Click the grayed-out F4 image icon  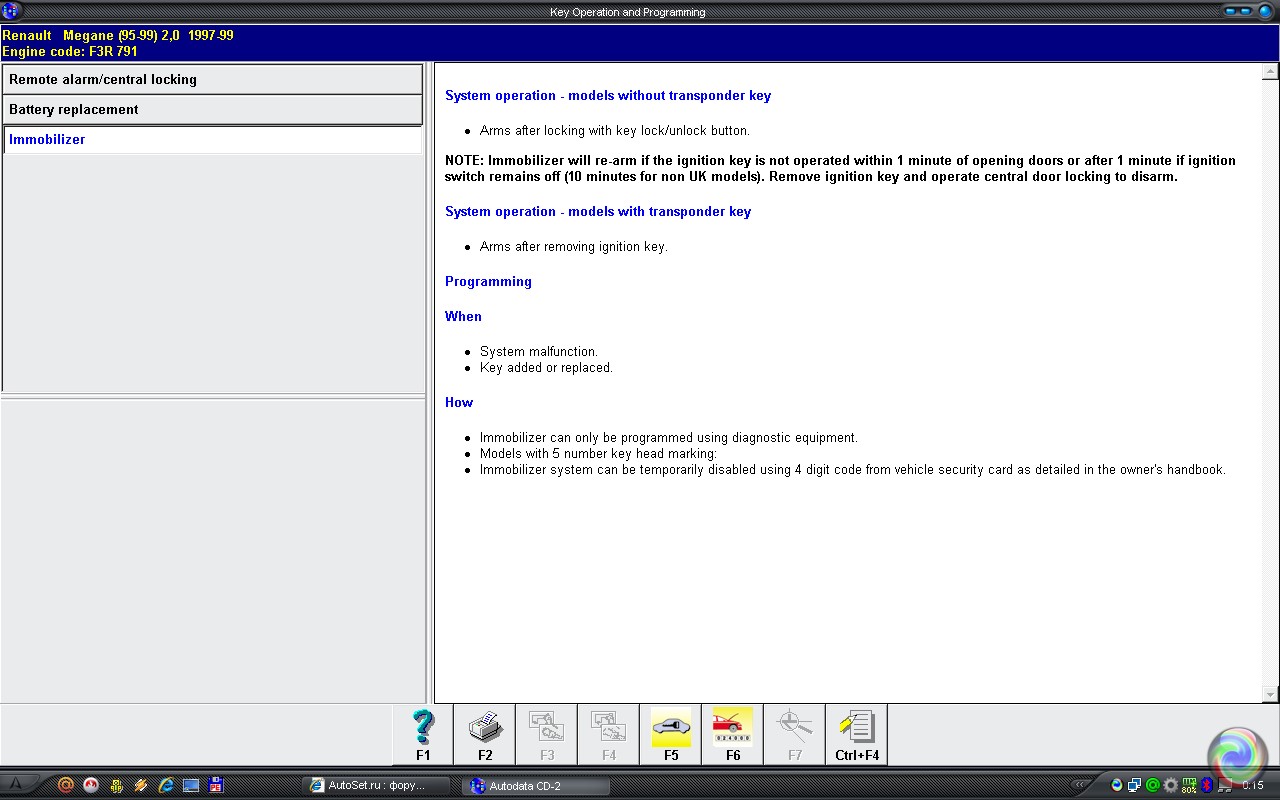(609, 734)
